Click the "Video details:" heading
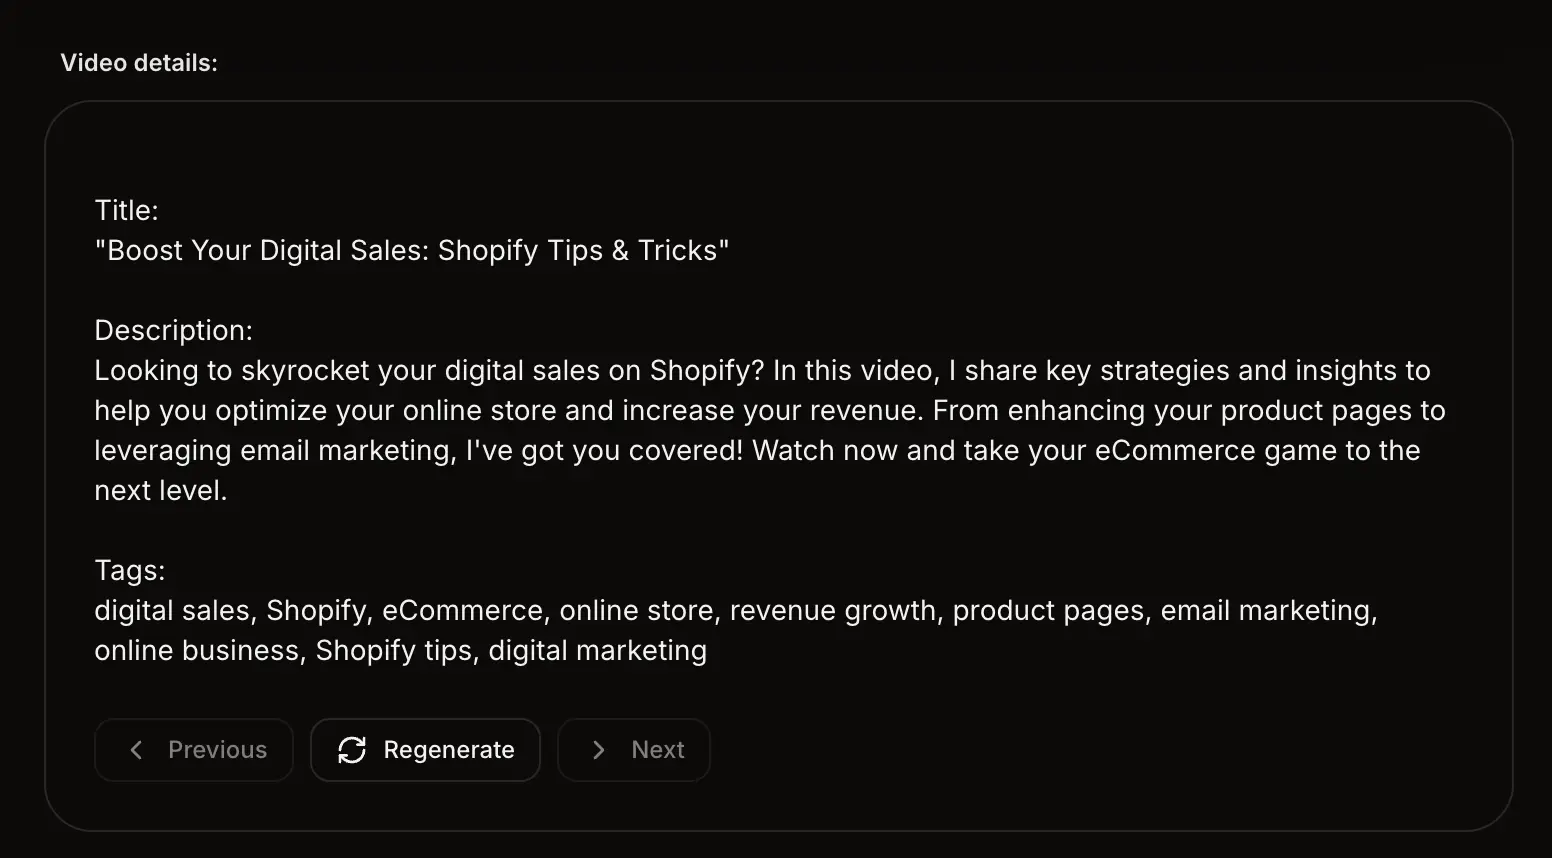 [139, 63]
